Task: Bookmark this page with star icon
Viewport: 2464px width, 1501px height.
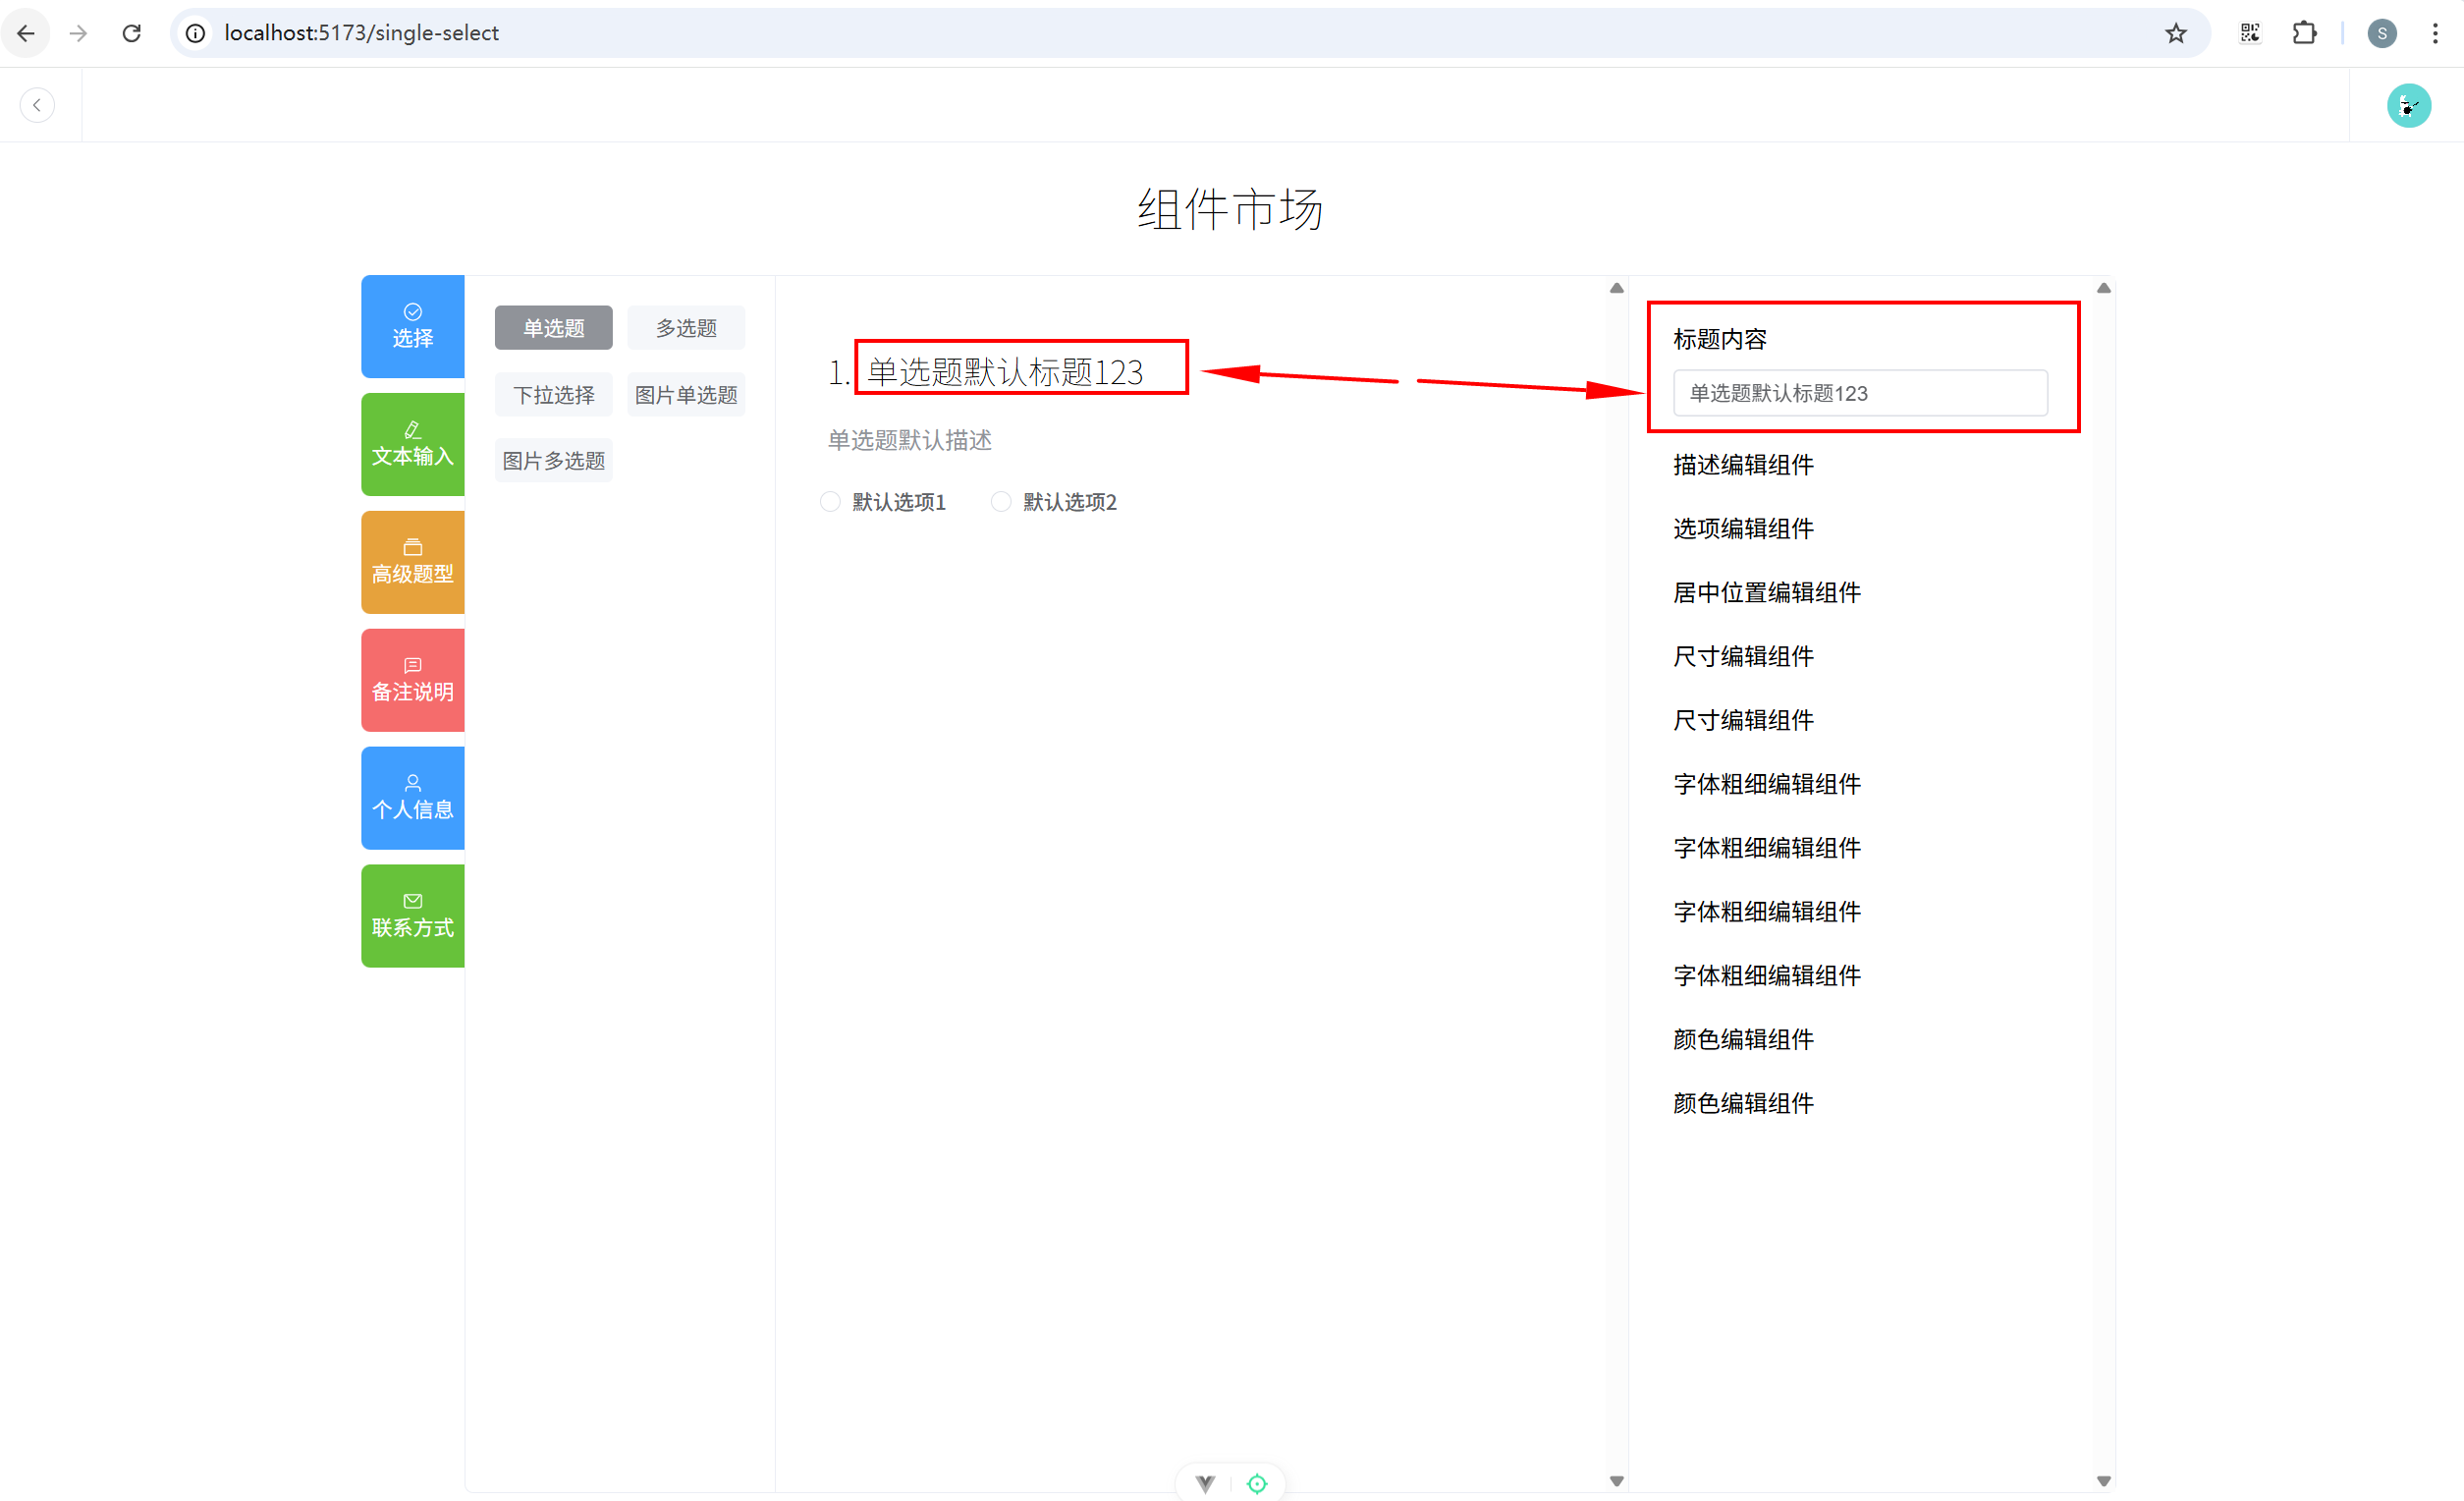Action: coord(2175,33)
